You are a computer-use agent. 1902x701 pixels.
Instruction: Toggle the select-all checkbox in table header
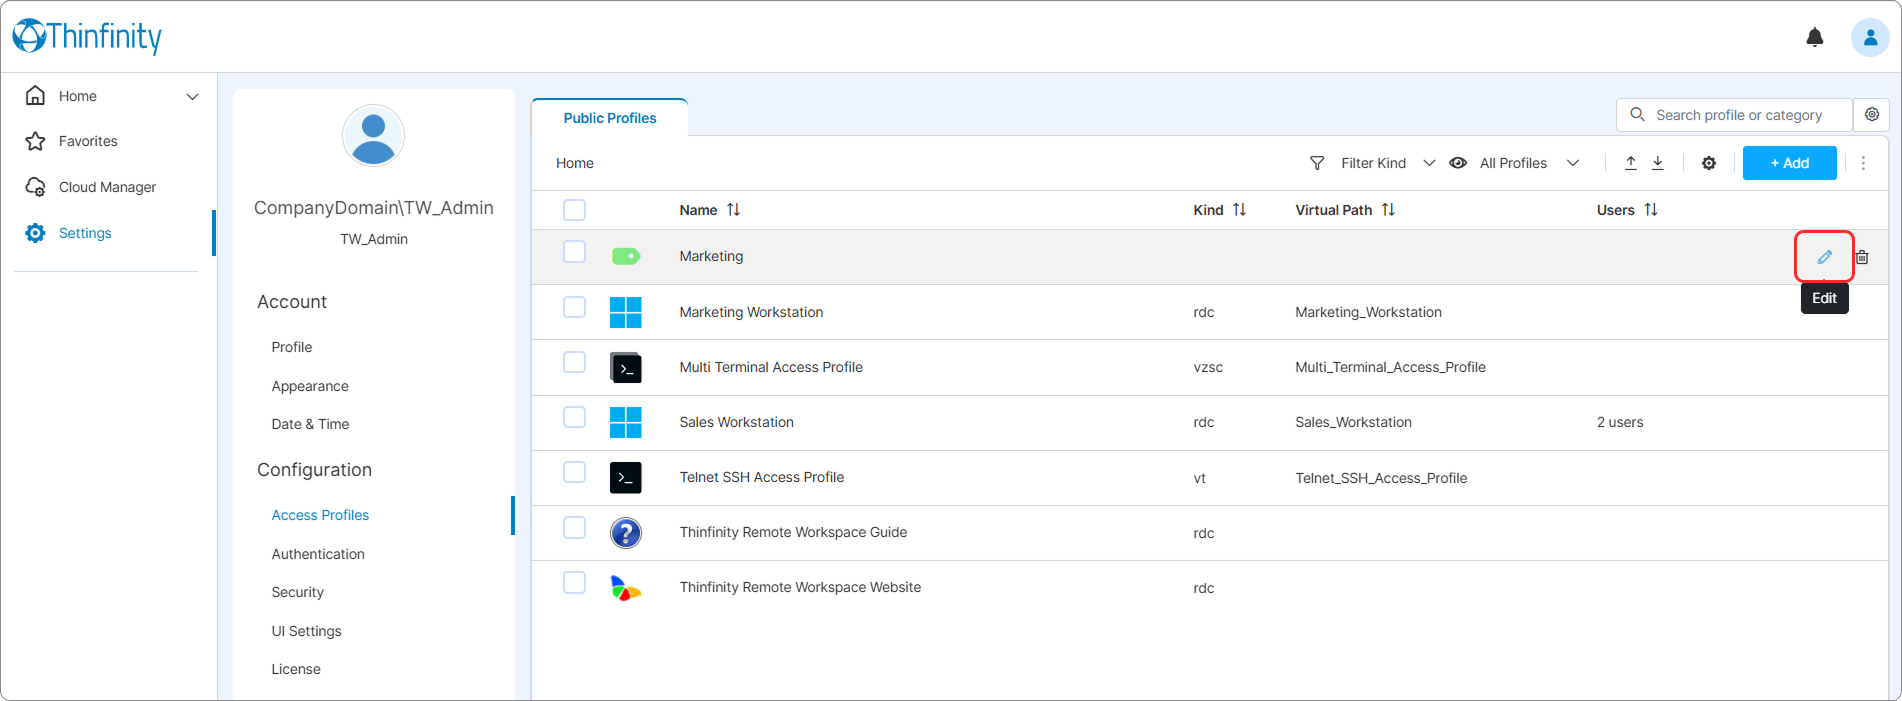(574, 210)
